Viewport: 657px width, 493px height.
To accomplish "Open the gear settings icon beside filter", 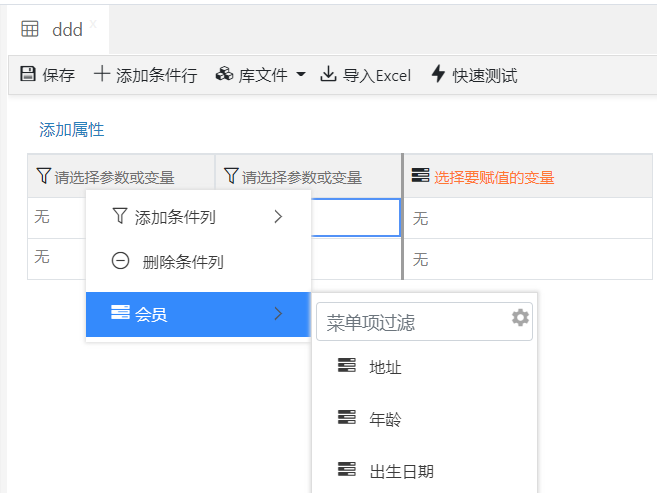I will 520,318.
